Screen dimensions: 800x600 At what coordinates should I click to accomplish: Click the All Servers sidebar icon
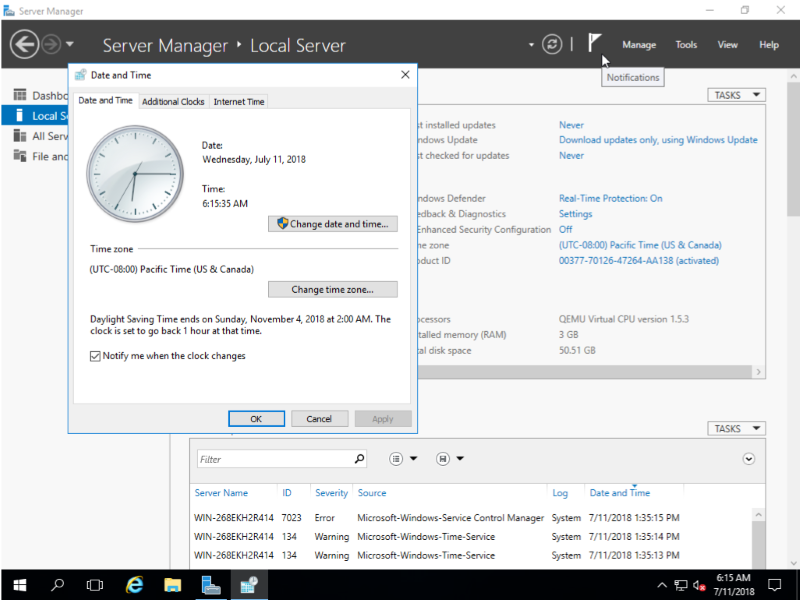20,136
